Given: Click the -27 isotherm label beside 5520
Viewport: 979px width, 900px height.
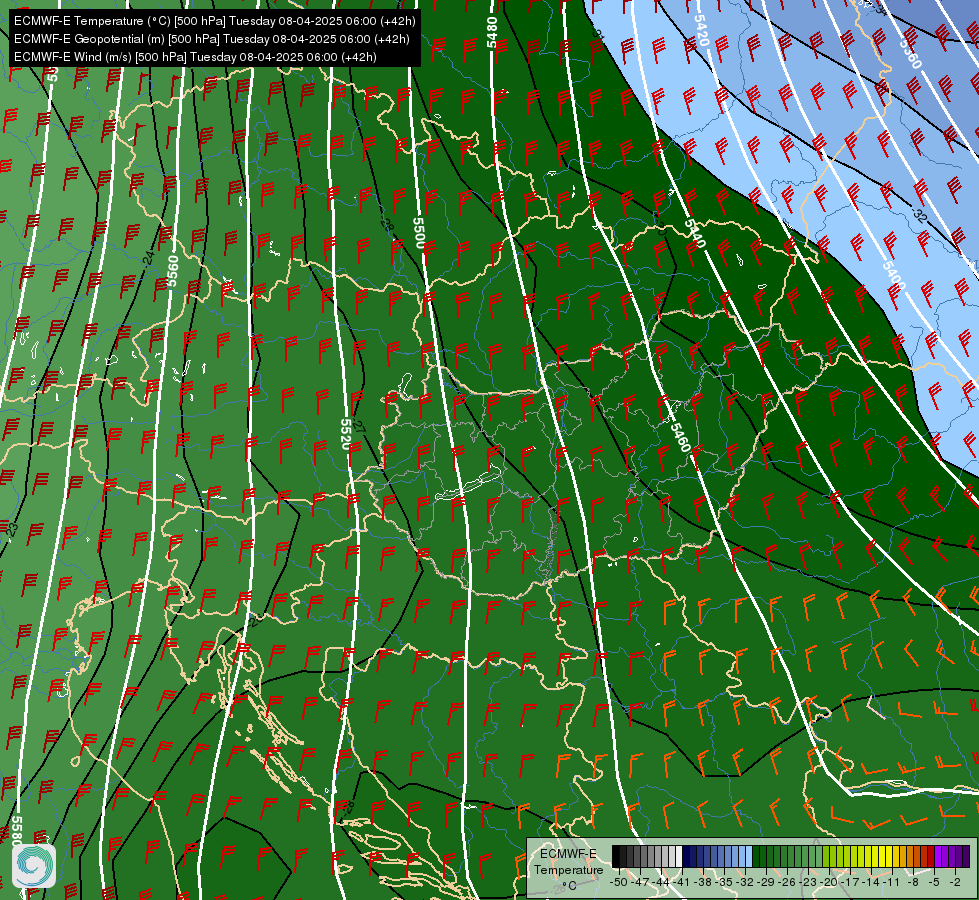Looking at the screenshot, I should [x=359, y=427].
